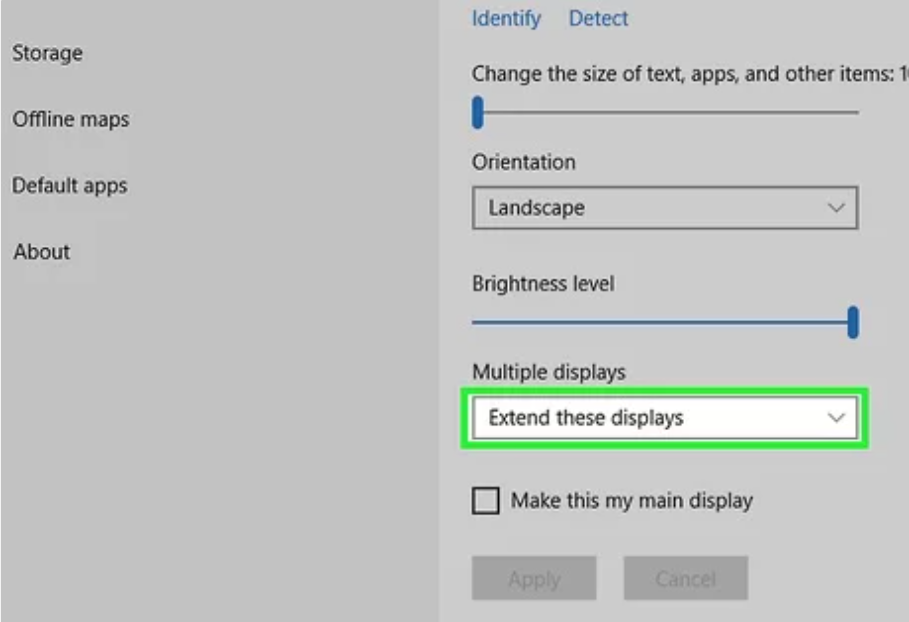Click the Orientation dropdown chevron arrow

[836, 208]
